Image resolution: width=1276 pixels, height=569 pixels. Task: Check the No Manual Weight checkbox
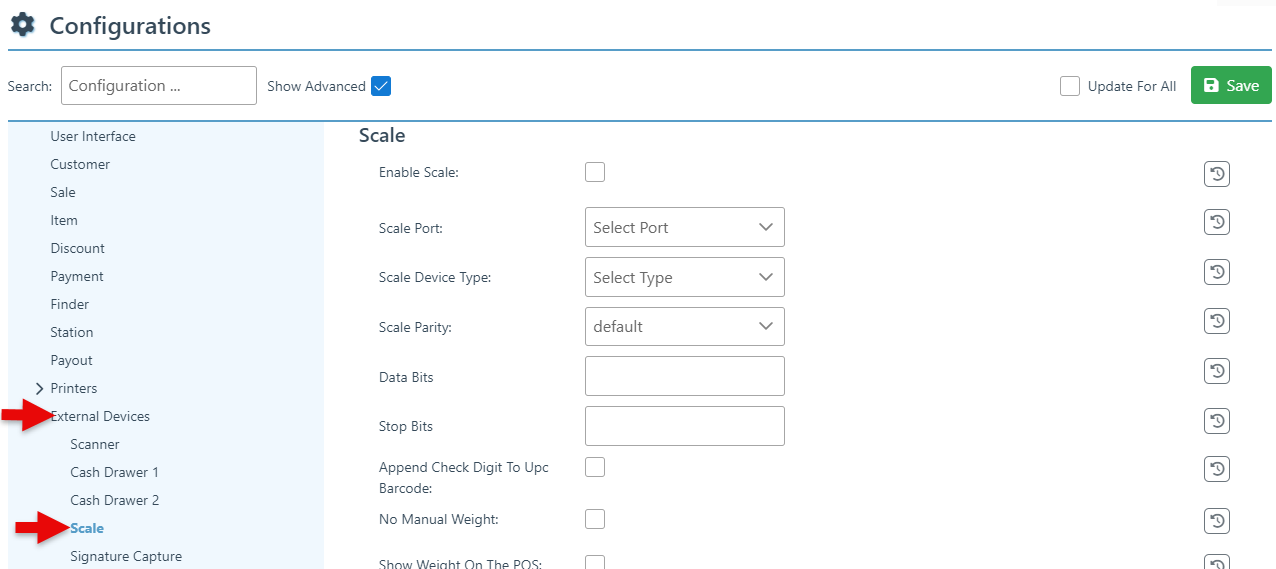(x=595, y=518)
